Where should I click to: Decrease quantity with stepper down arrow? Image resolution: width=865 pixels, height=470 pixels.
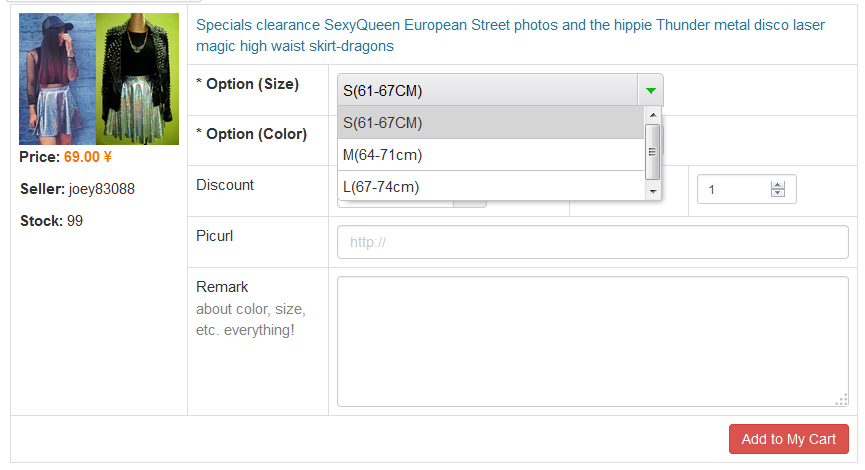click(778, 193)
